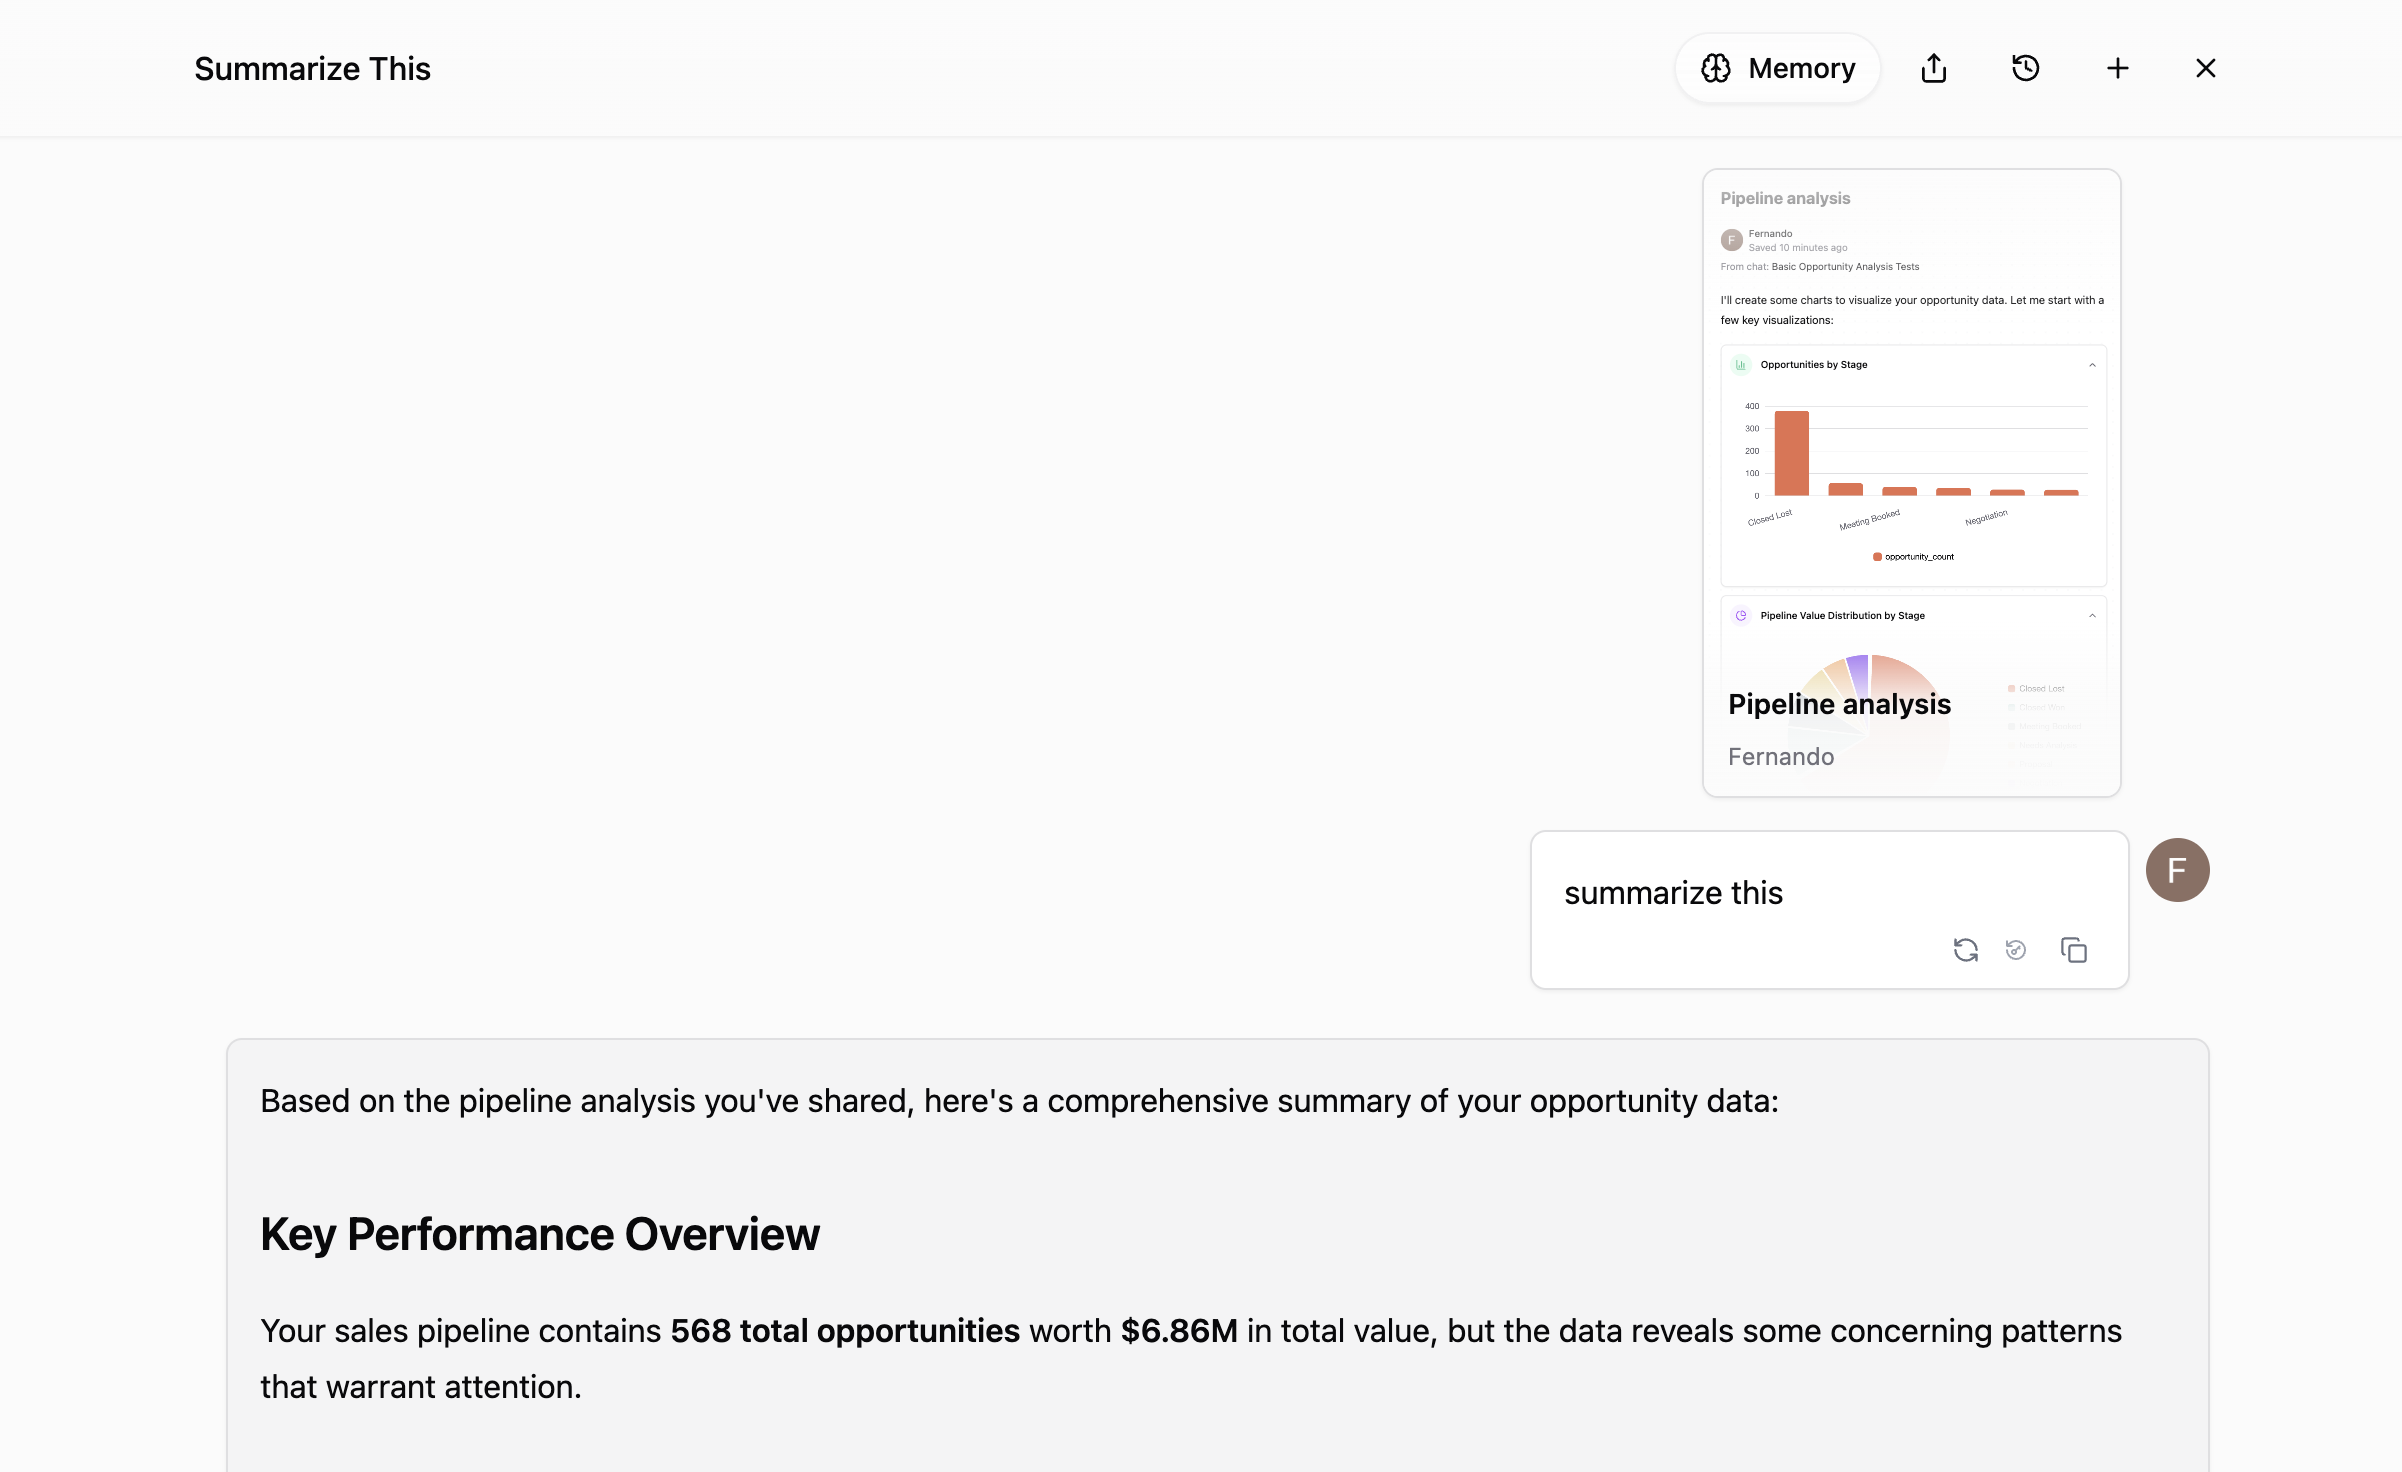Click the restore checkpoint key icon
Viewport: 2402px width, 1472px height.
(x=2016, y=950)
